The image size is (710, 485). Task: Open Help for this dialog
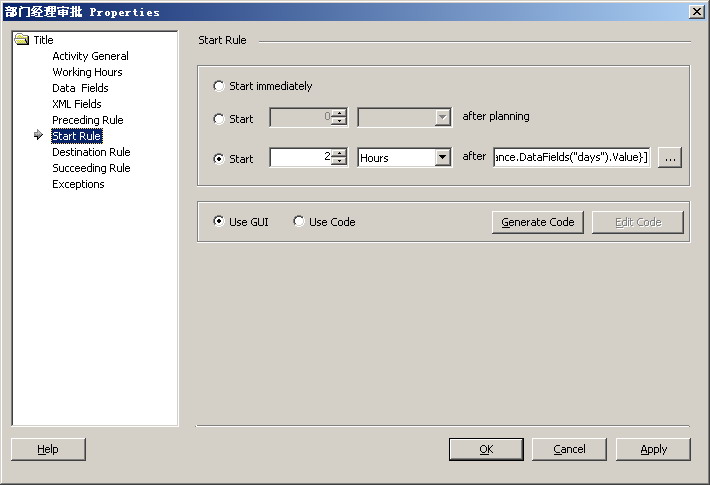coord(48,449)
